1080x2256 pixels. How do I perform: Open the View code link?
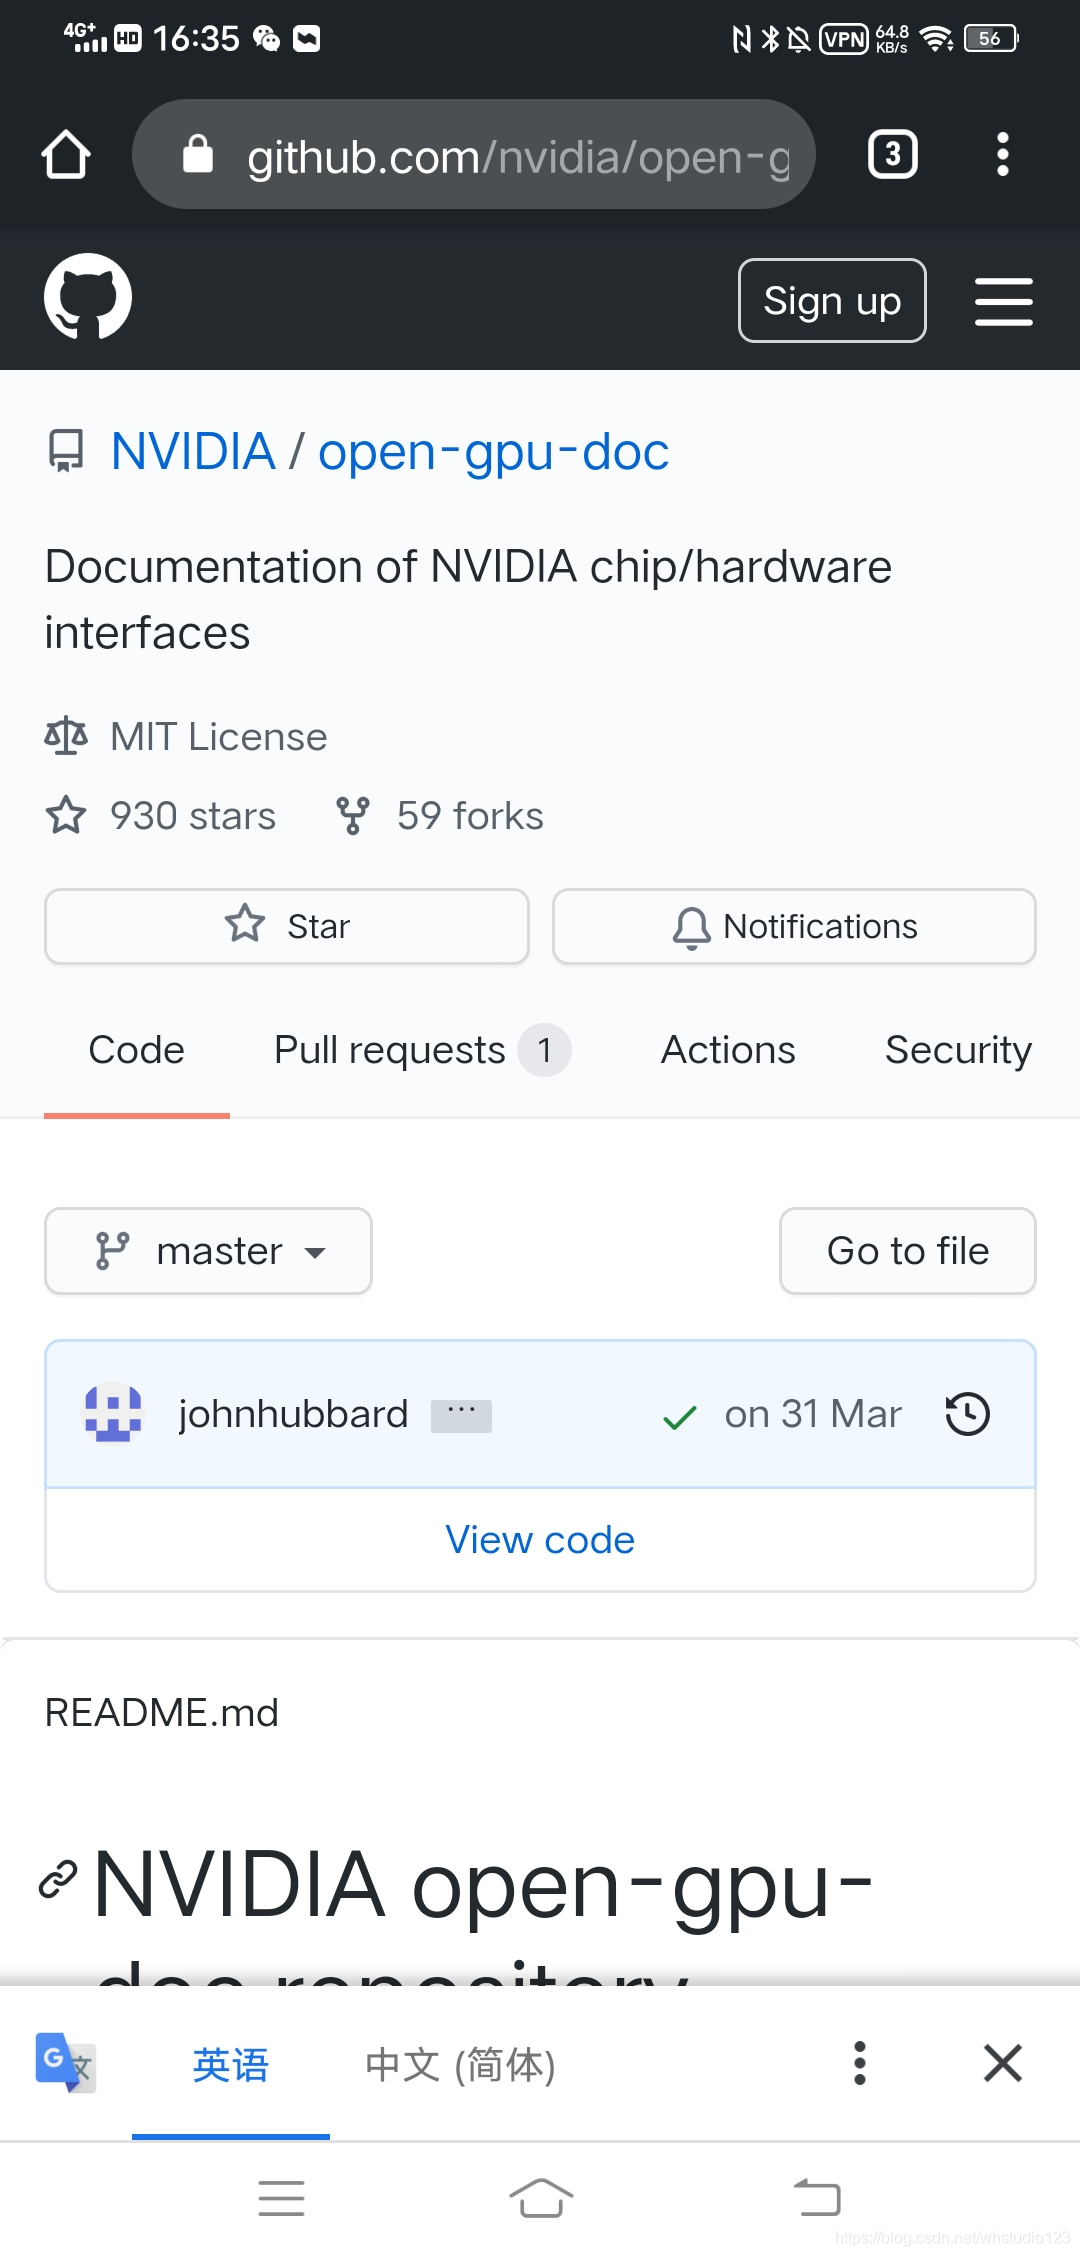(540, 1540)
